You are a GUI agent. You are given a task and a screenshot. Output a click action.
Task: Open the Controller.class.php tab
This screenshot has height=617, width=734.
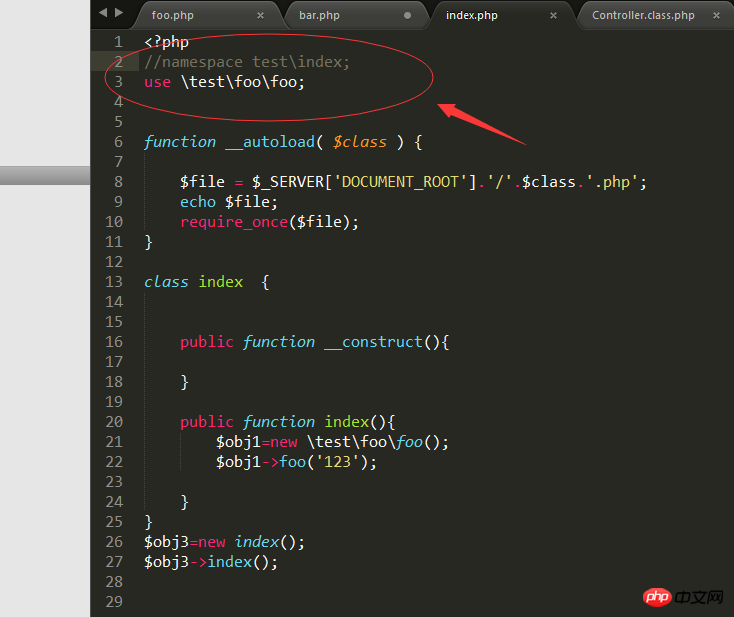(643, 15)
